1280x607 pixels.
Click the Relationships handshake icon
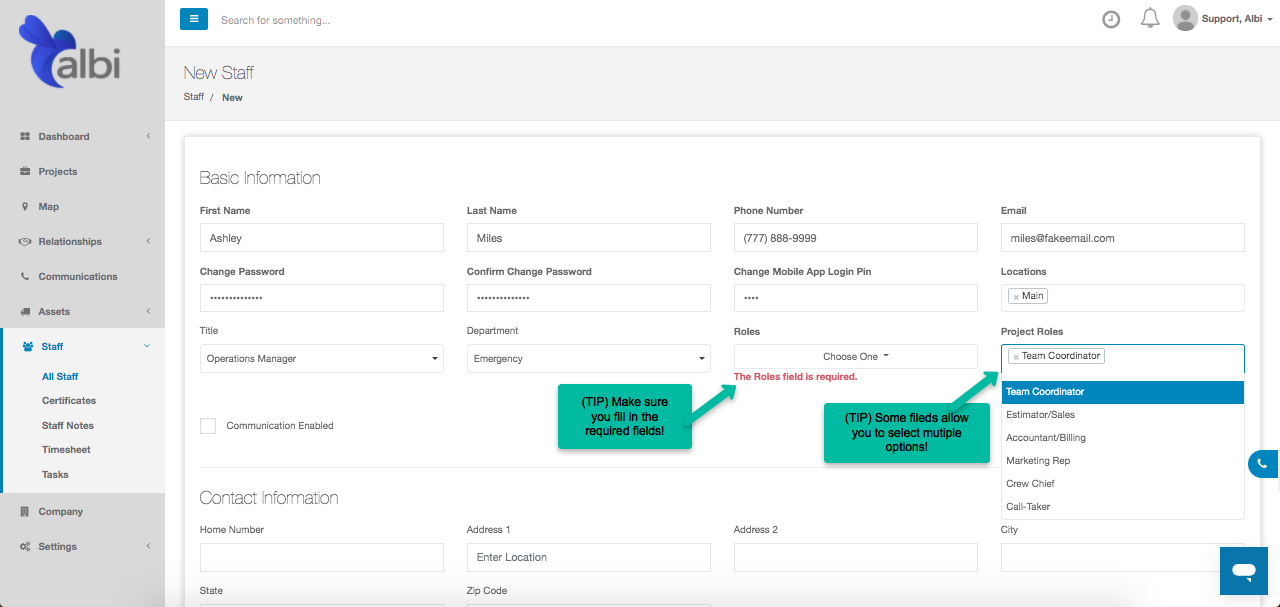pos(25,241)
